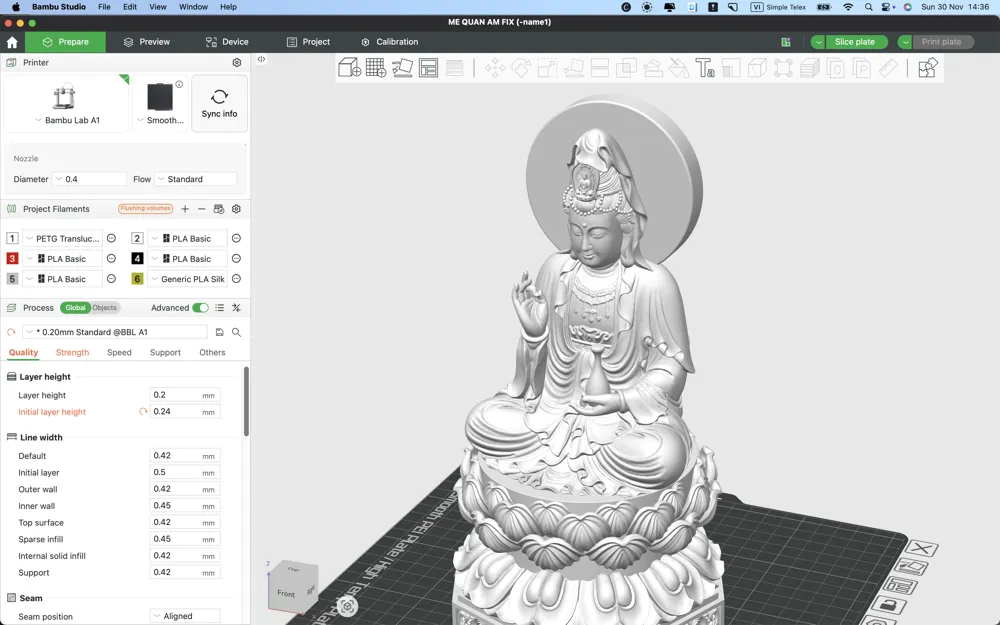The image size is (1000, 625).
Task: Click the compare presets icon
Action: 236,307
